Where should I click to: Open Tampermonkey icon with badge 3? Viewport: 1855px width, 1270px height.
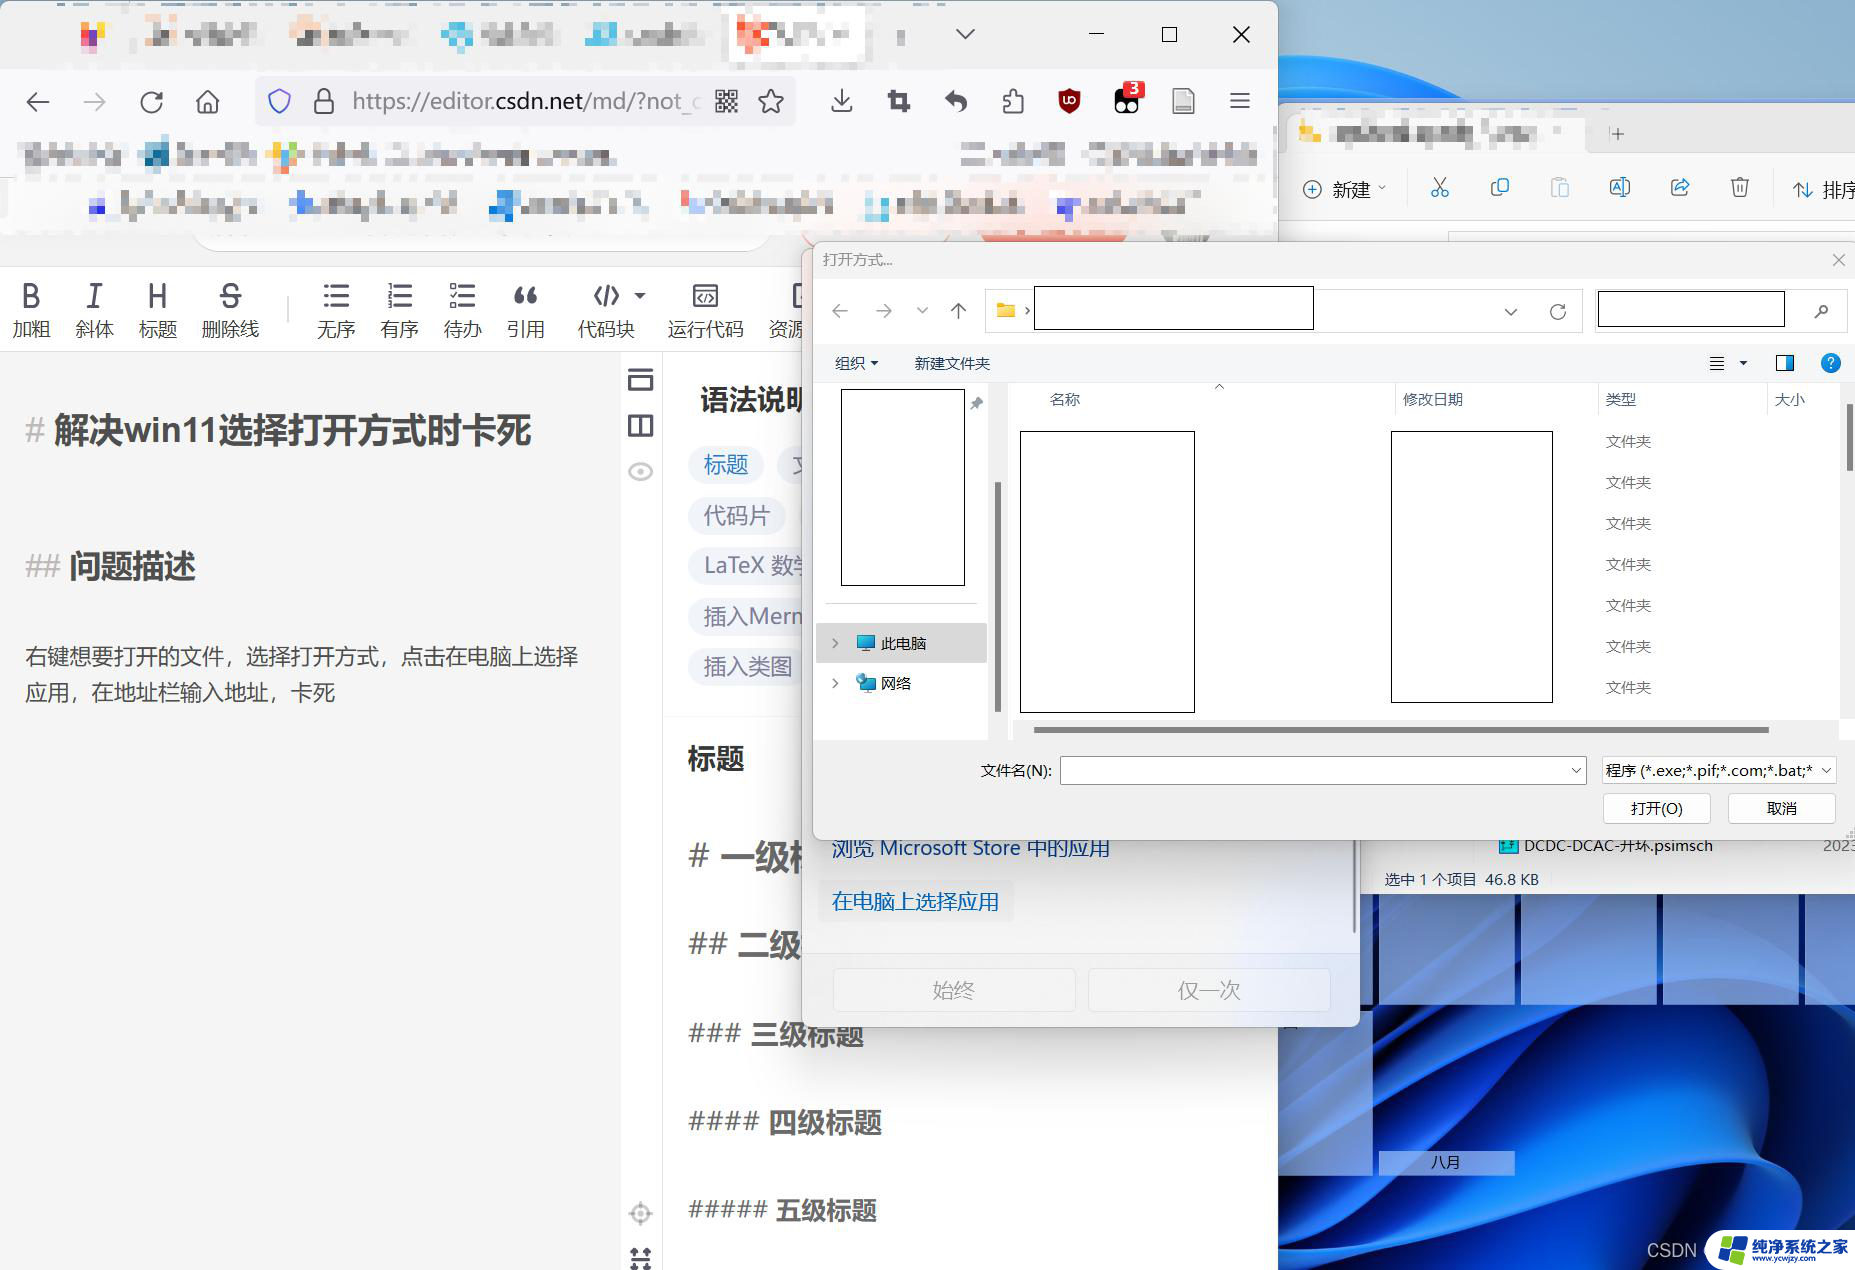[1127, 99]
